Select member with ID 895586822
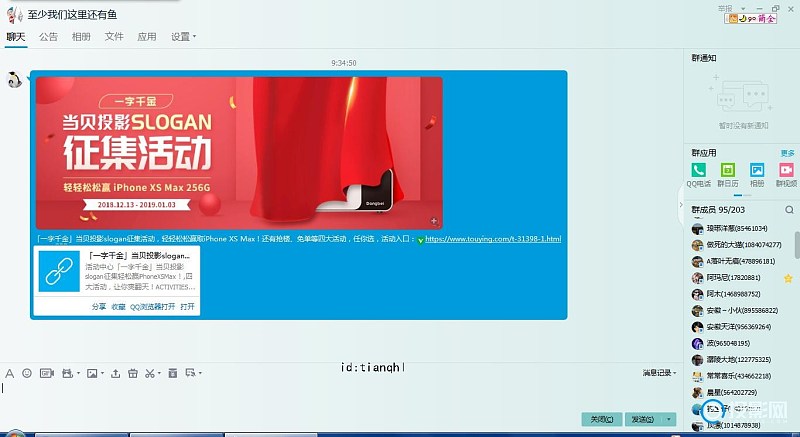The height and width of the screenshot is (437, 800). tap(735, 311)
